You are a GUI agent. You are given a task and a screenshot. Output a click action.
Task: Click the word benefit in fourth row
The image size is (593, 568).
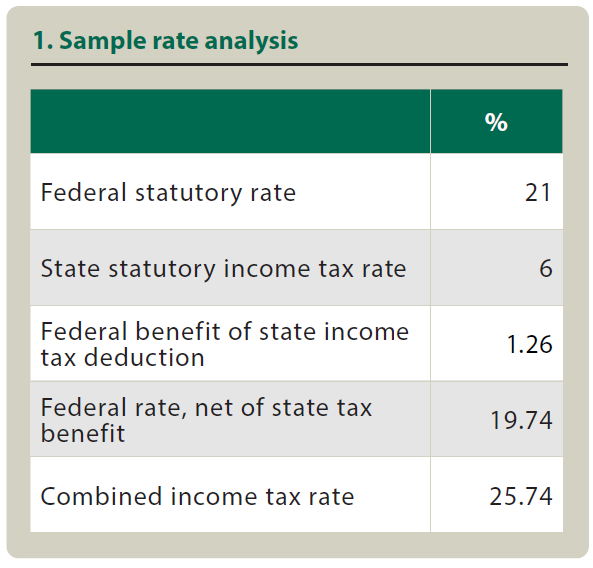click(82, 433)
